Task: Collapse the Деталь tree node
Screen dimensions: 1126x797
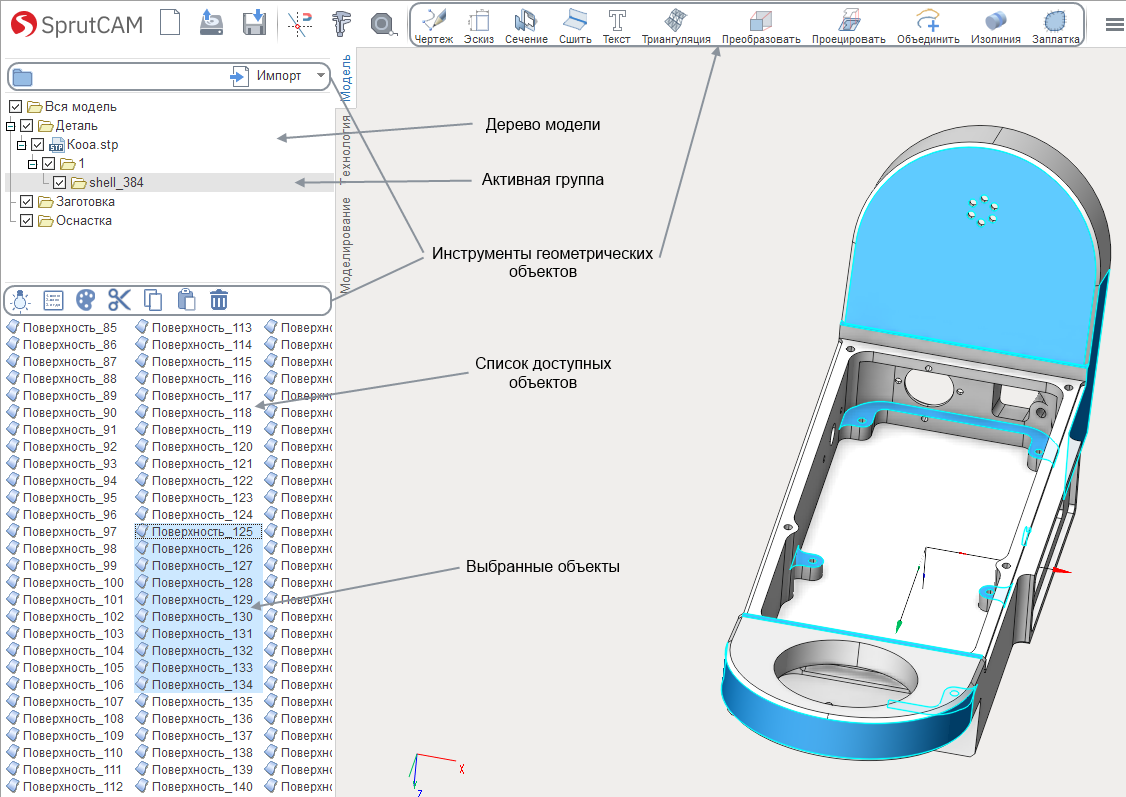Action: click(x=11, y=126)
